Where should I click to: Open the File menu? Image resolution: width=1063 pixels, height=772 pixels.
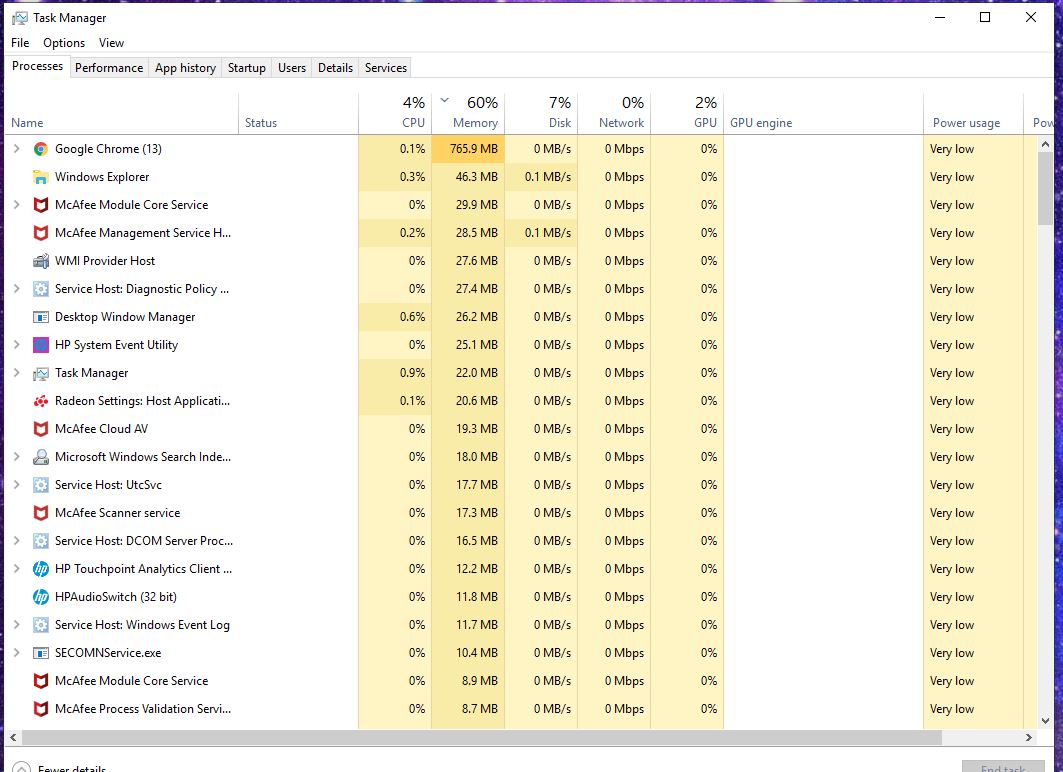click(20, 43)
